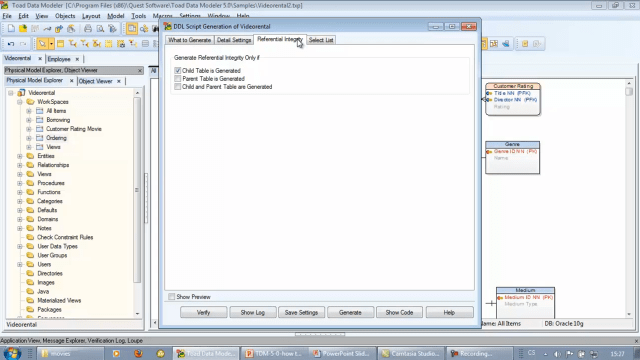Check Child and Parent Table are Generated

click(178, 87)
